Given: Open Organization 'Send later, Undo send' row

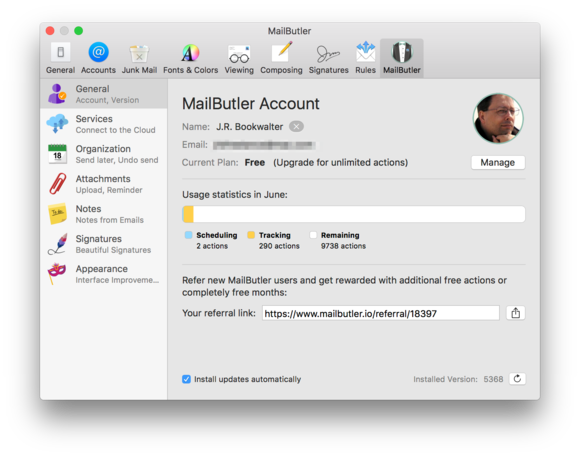Looking at the screenshot, I should point(104,154).
